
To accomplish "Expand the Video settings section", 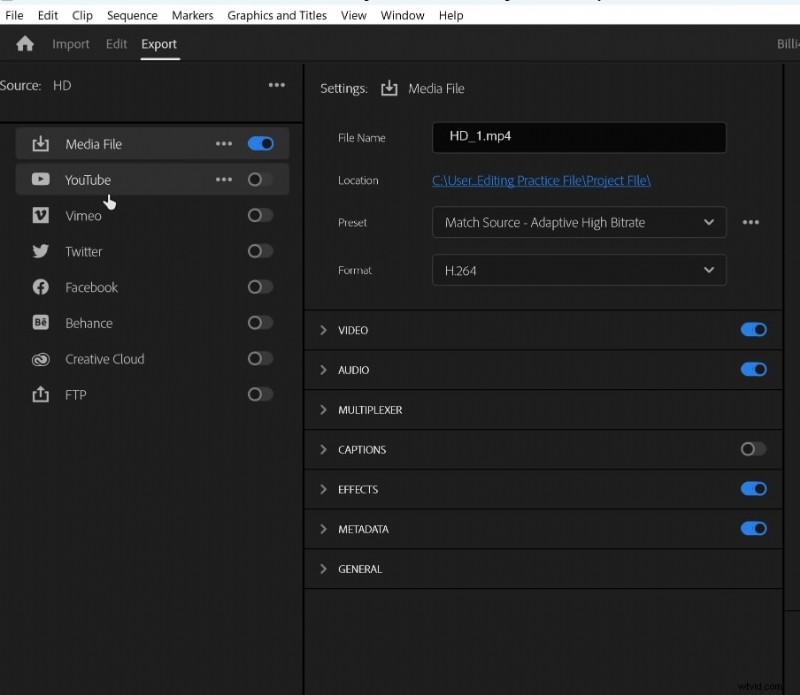I will 323,330.
